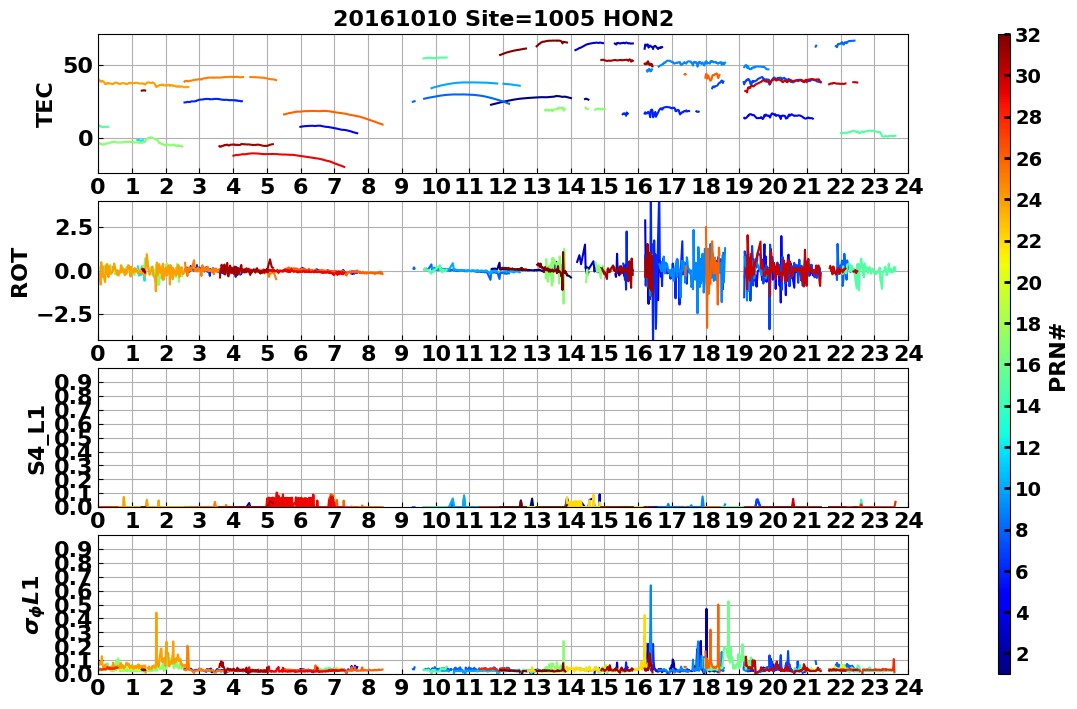
Task: Click the −2.5 tick on ROT axis
Action: pyautogui.click(x=65, y=315)
